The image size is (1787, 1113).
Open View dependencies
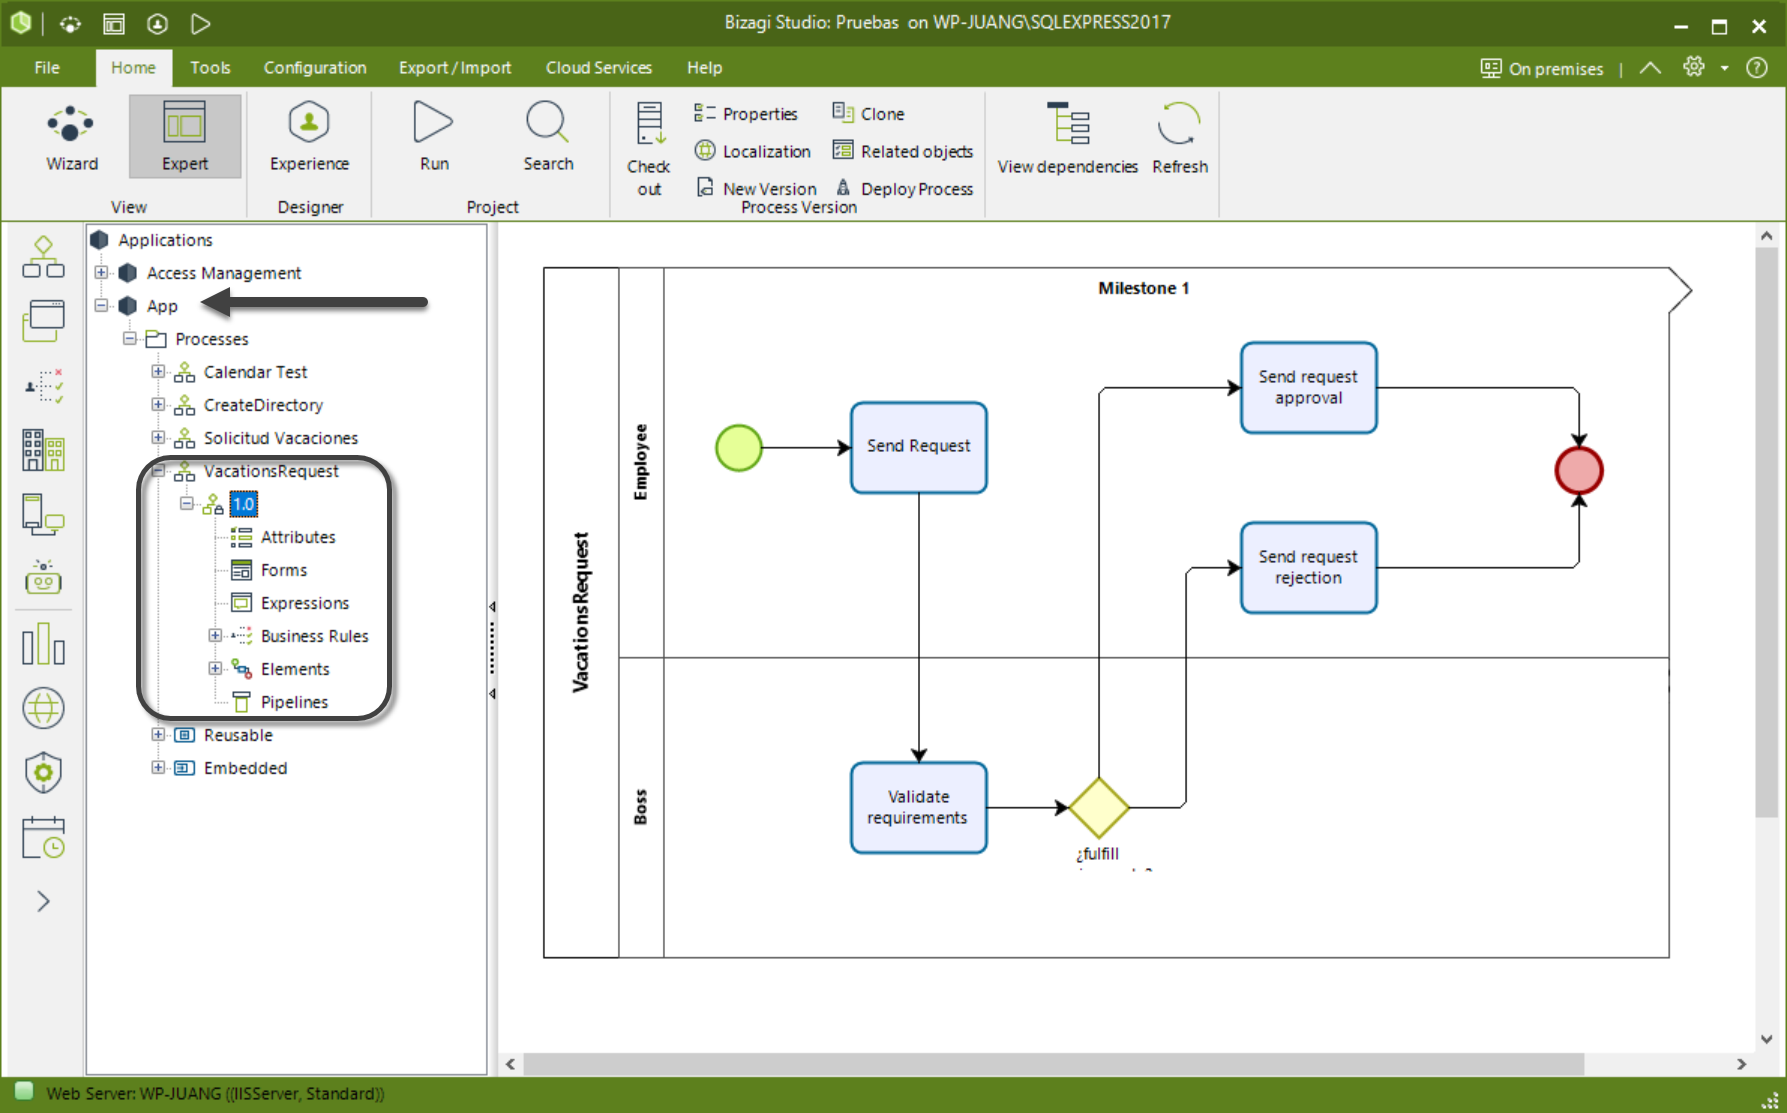(1068, 138)
